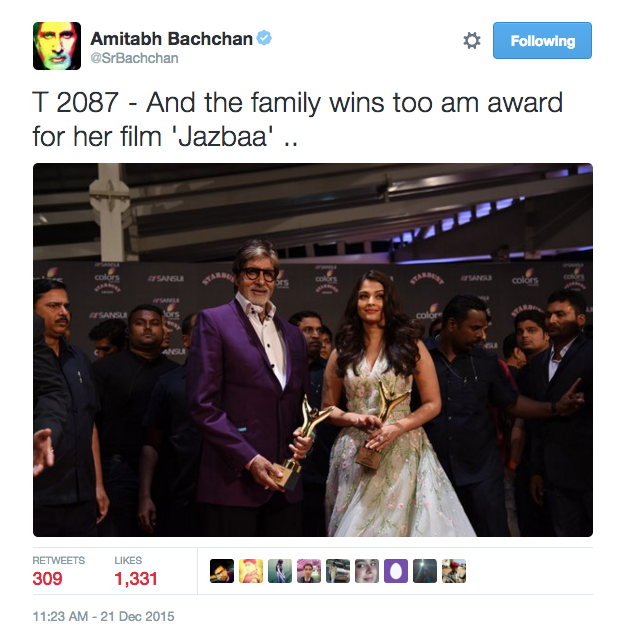Click the blue verified badge
622x635 pixels.
(x=264, y=38)
